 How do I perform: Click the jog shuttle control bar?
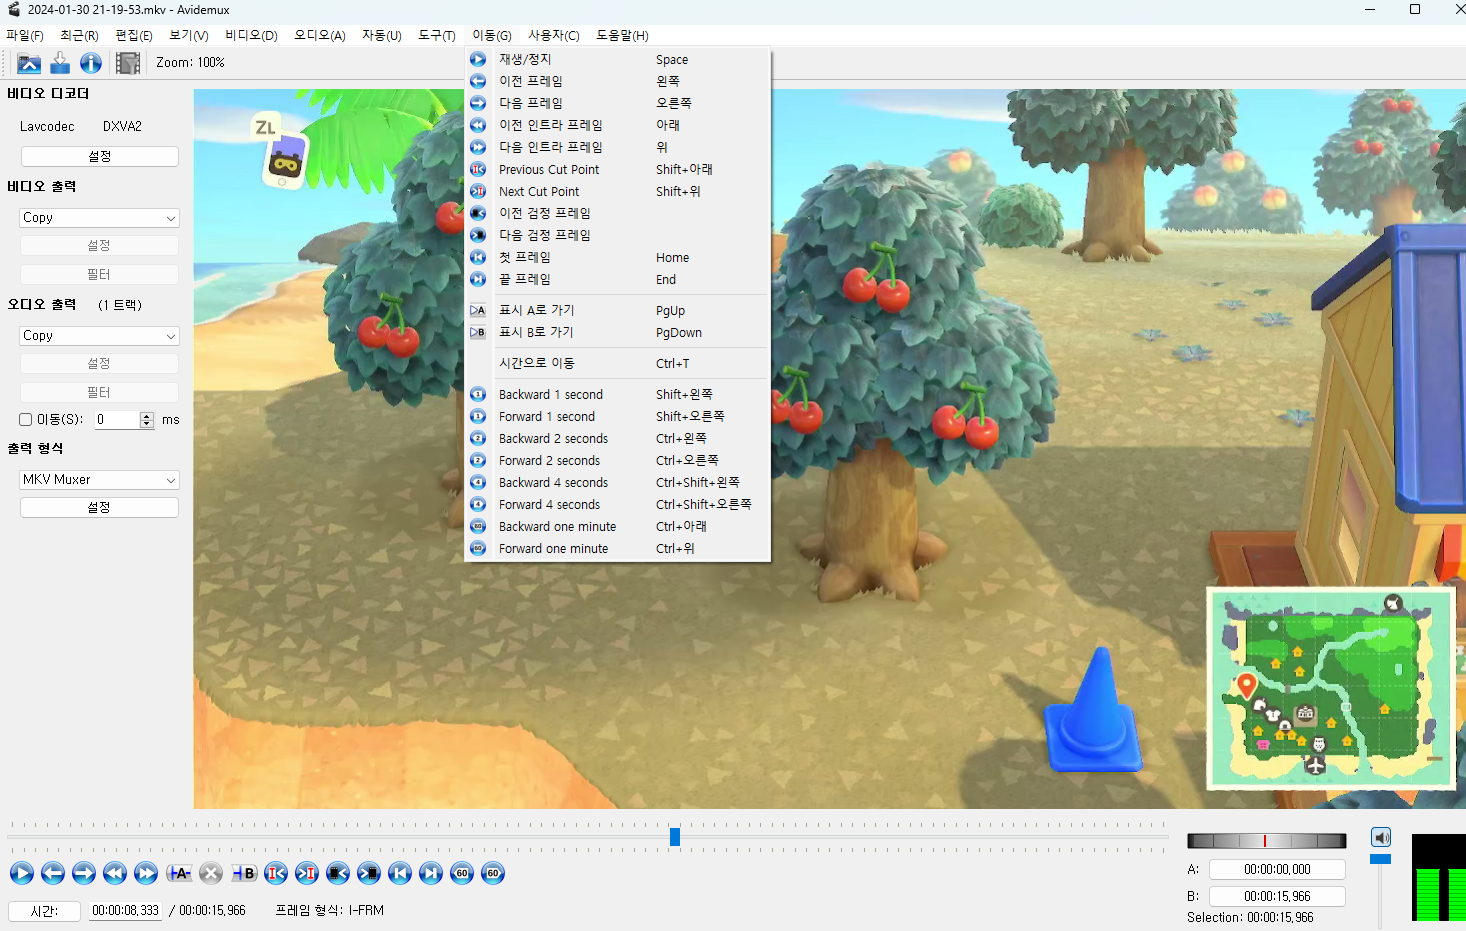[x=1266, y=841]
